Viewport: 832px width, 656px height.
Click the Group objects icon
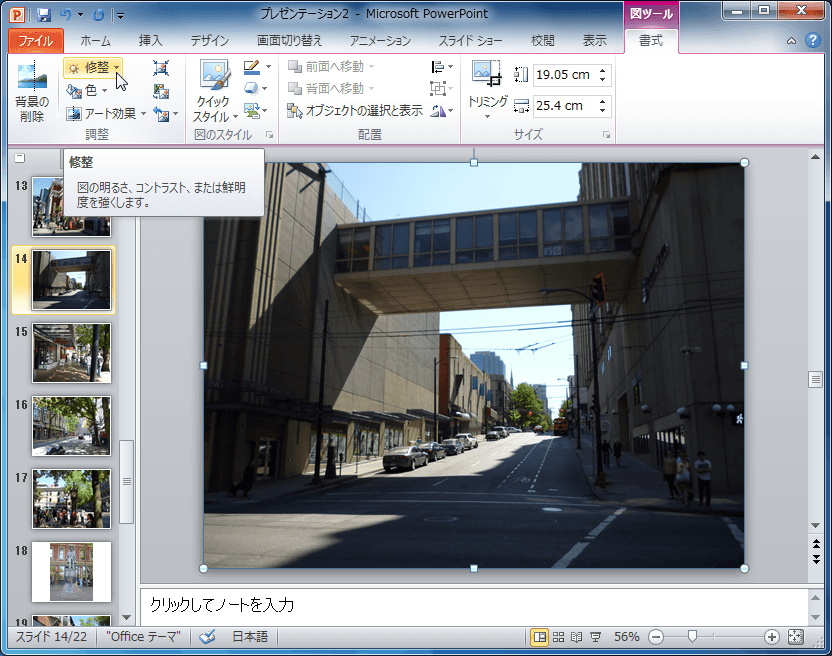click(438, 89)
